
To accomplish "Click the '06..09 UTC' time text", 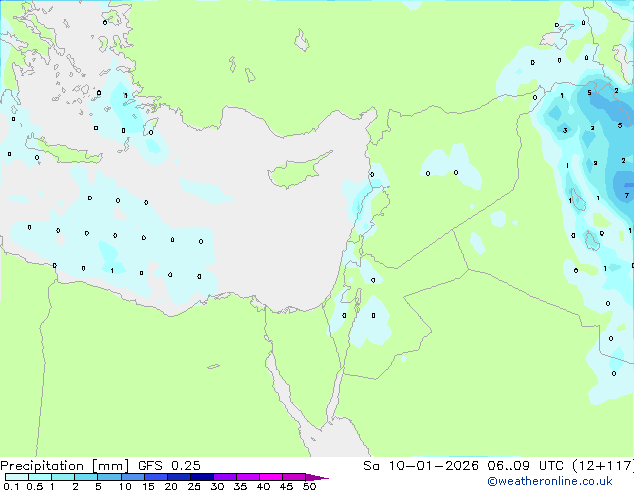I will (525, 466).
